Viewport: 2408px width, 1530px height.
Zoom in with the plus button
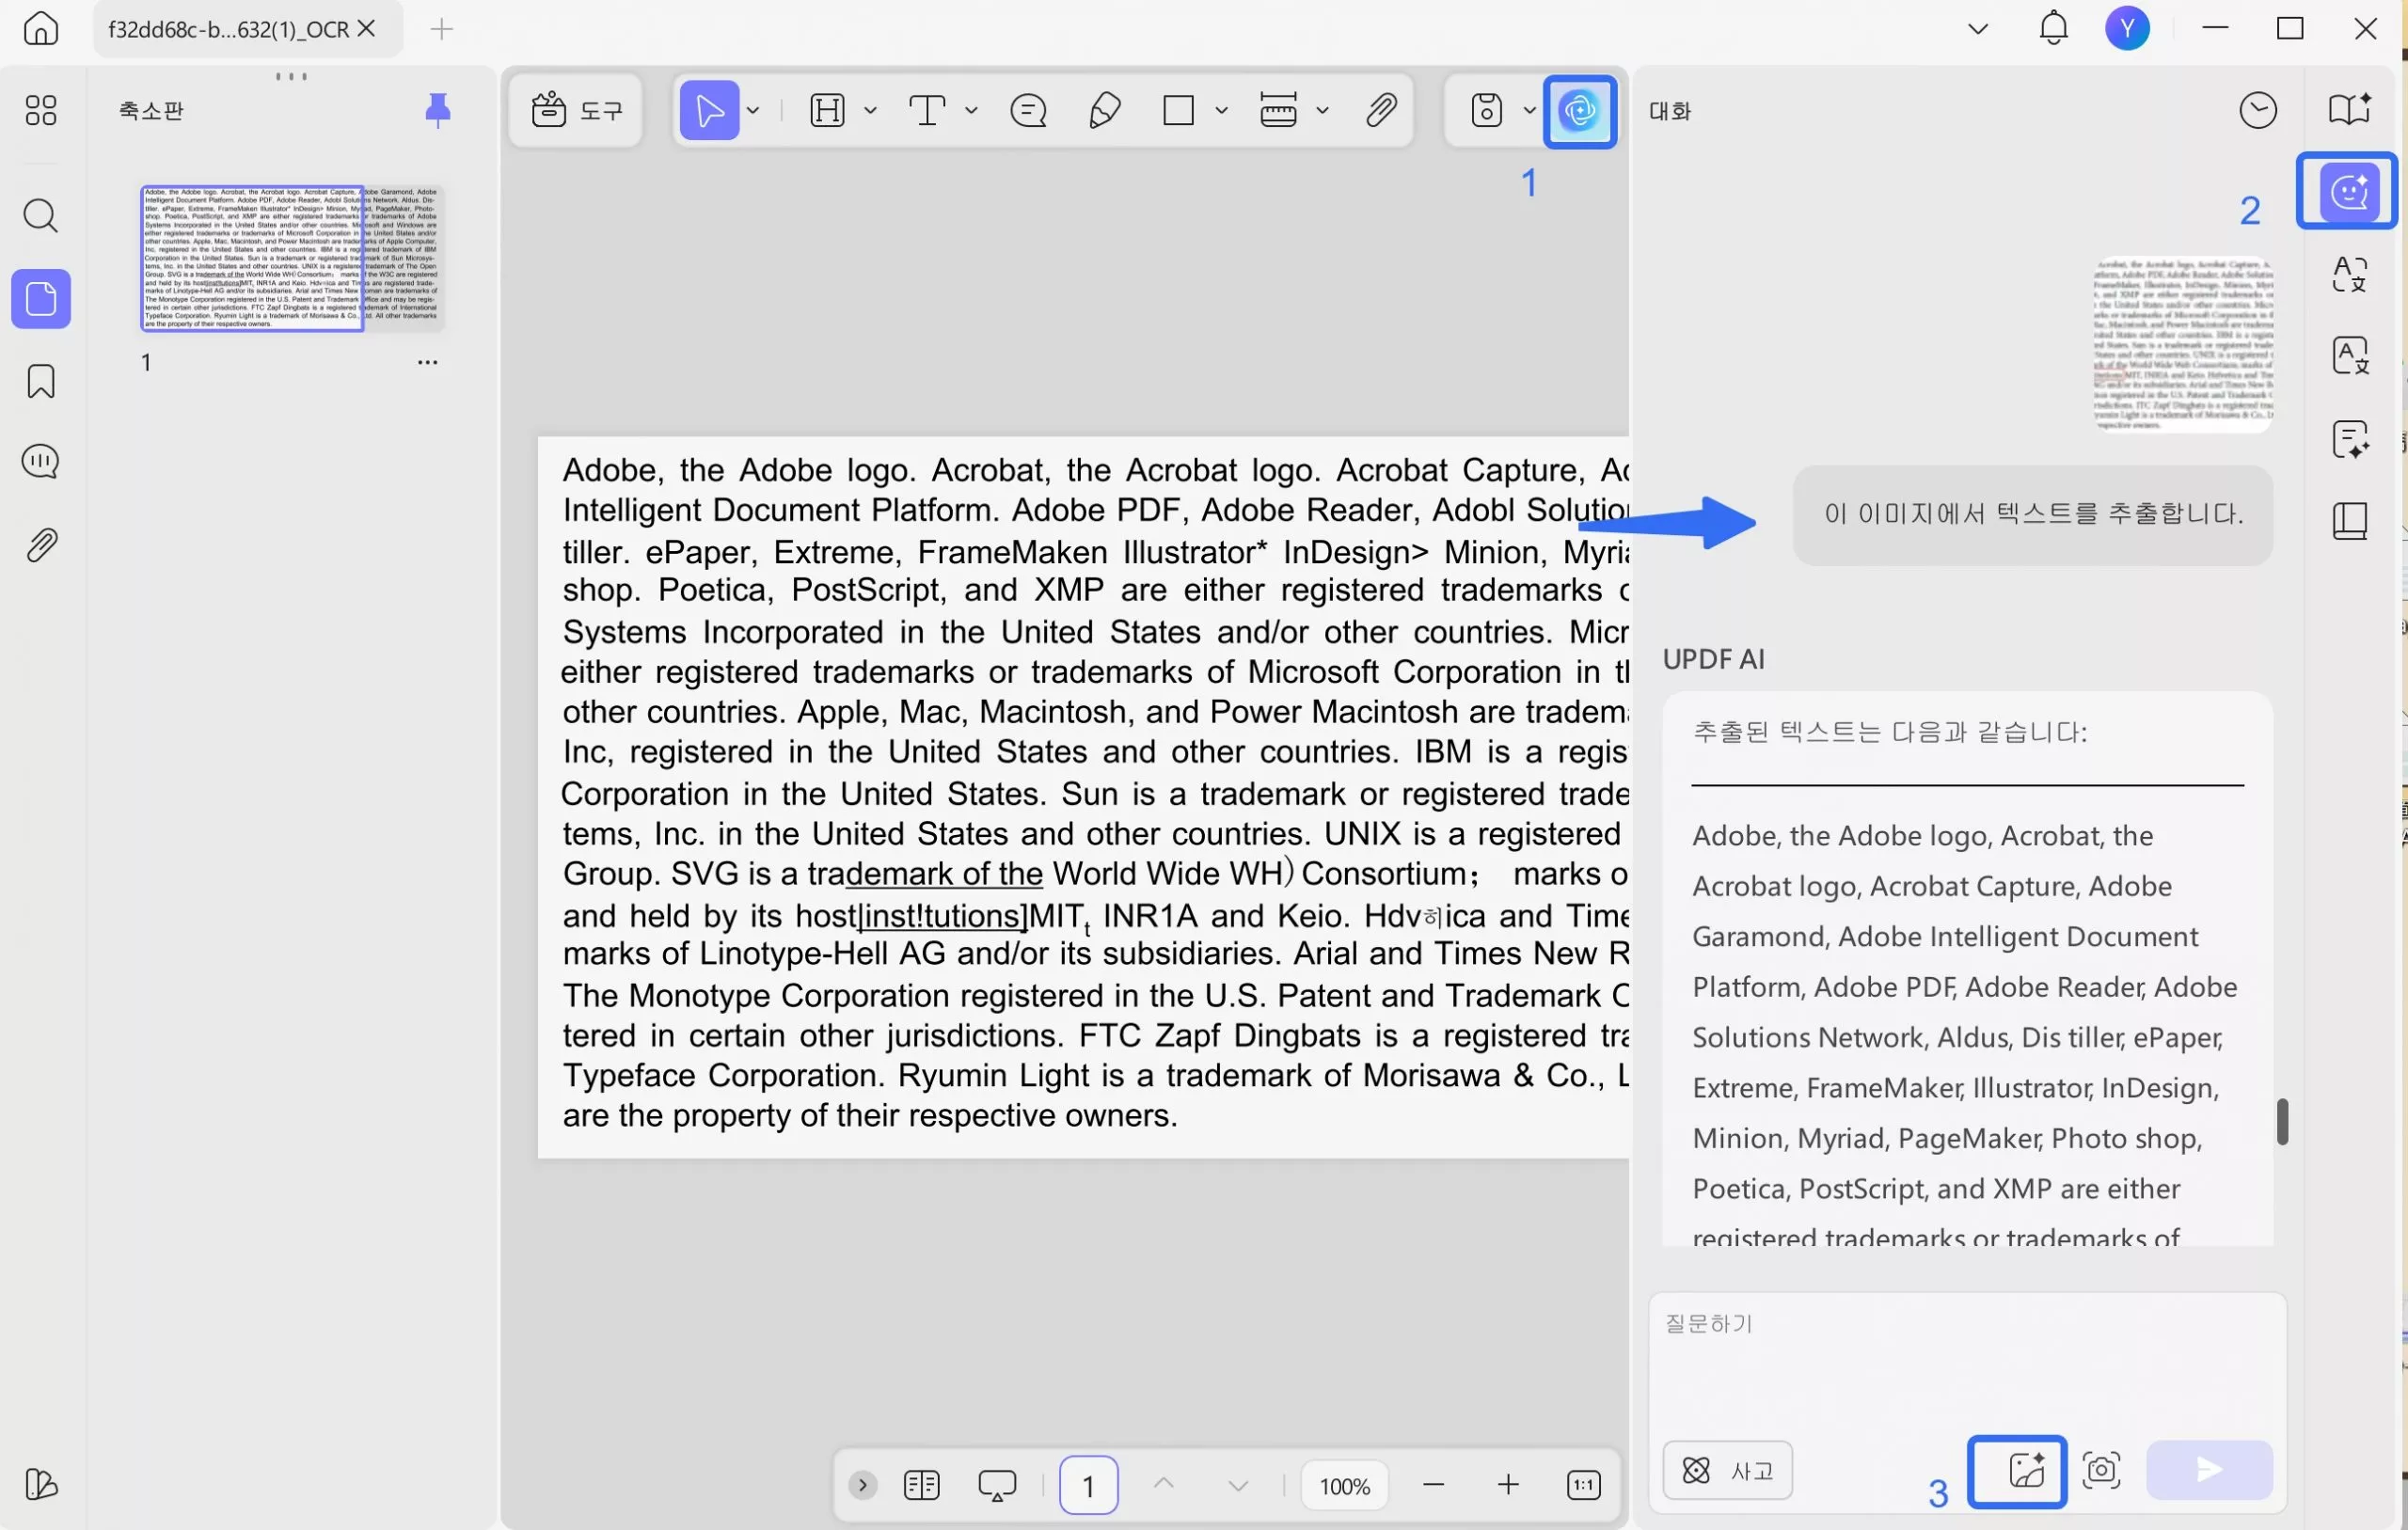[x=1508, y=1485]
